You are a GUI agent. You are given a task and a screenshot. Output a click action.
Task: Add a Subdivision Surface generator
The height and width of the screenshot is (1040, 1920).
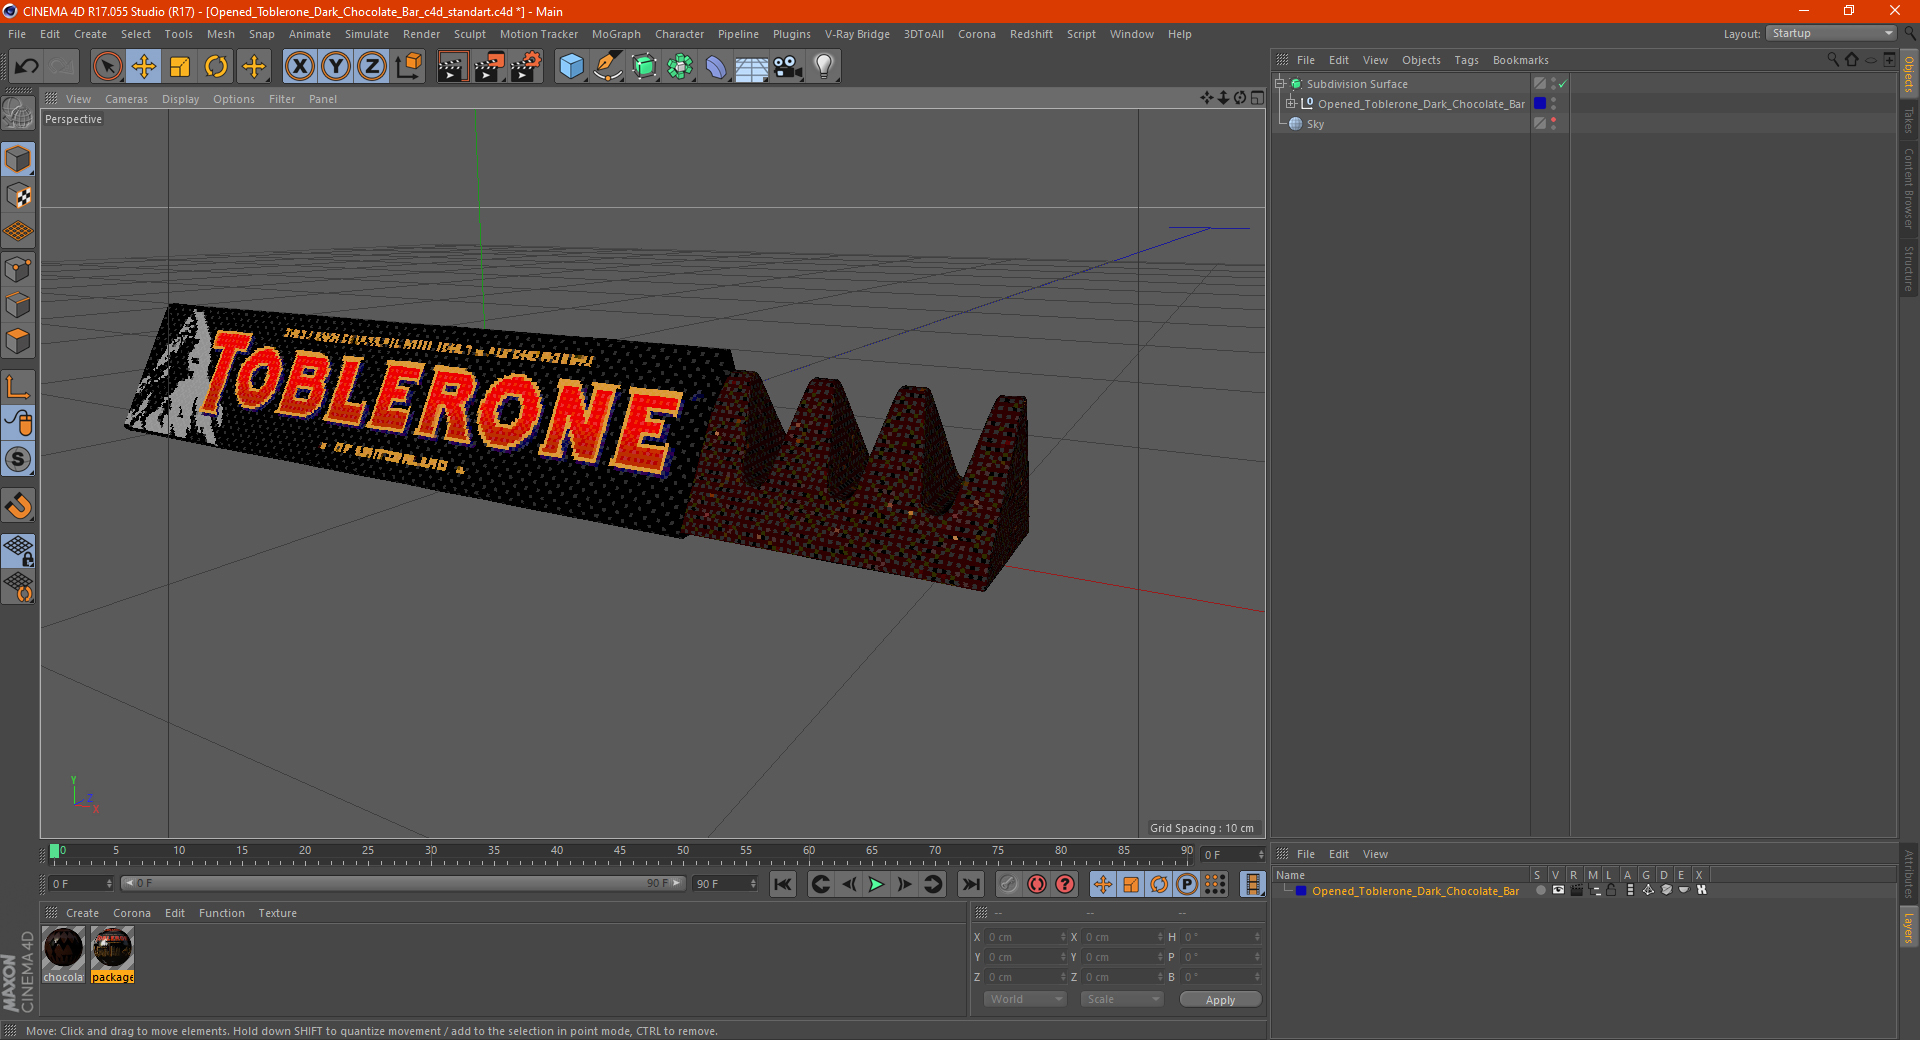(644, 67)
